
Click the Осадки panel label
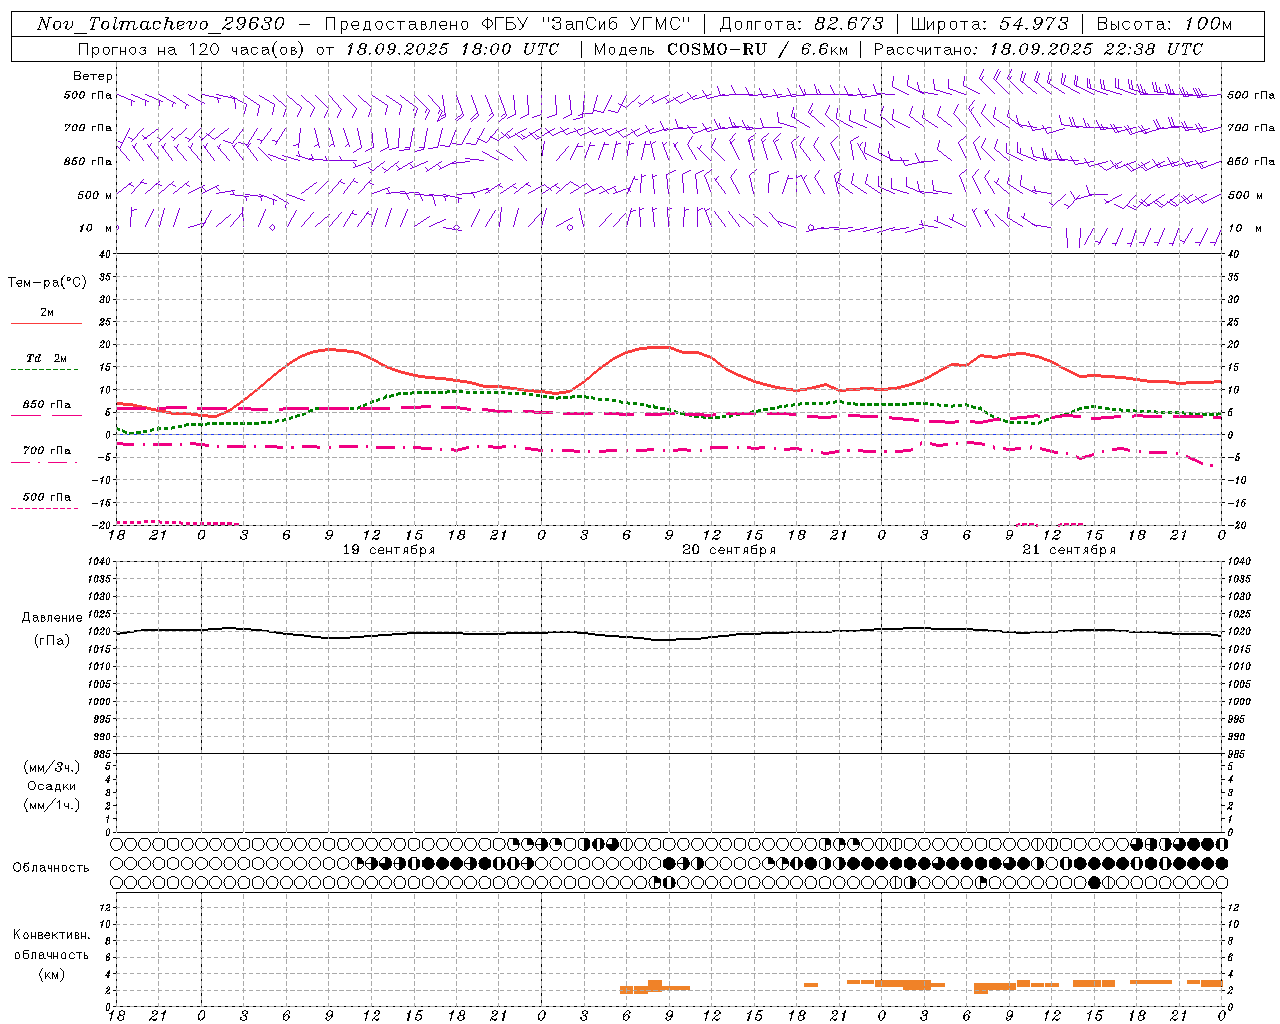click(52, 786)
